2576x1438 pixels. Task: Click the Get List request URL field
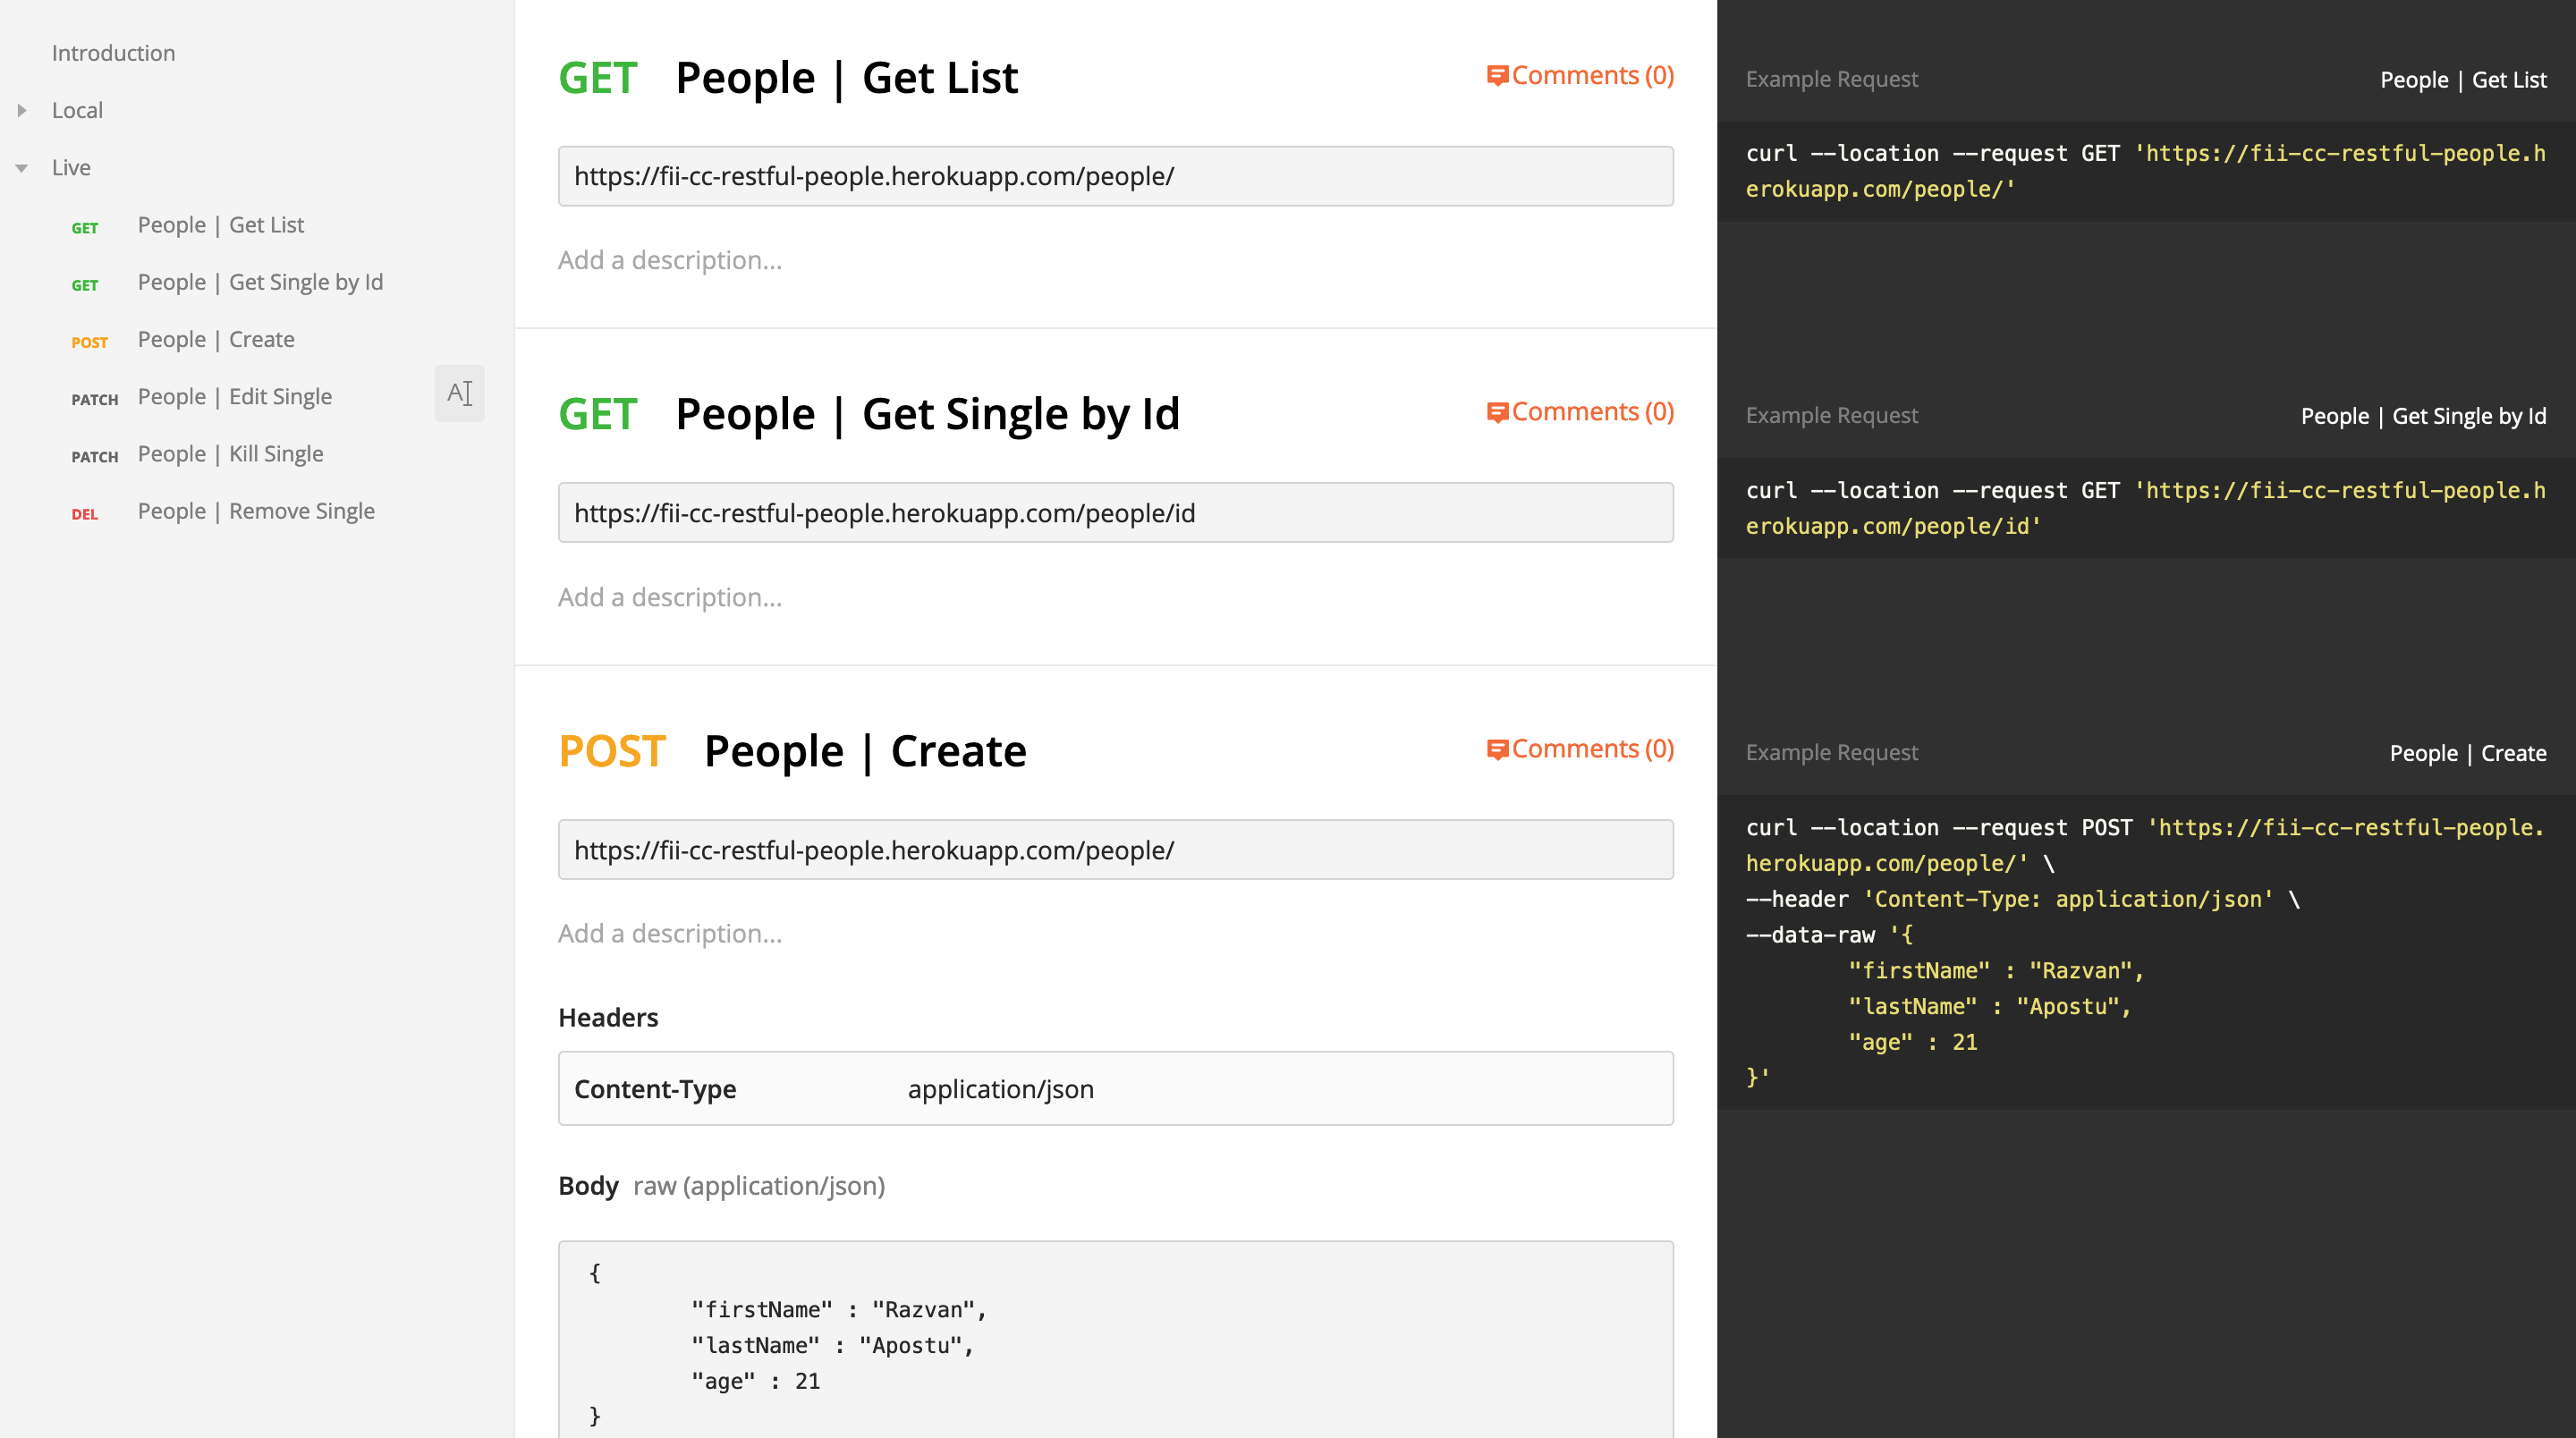coord(1115,176)
